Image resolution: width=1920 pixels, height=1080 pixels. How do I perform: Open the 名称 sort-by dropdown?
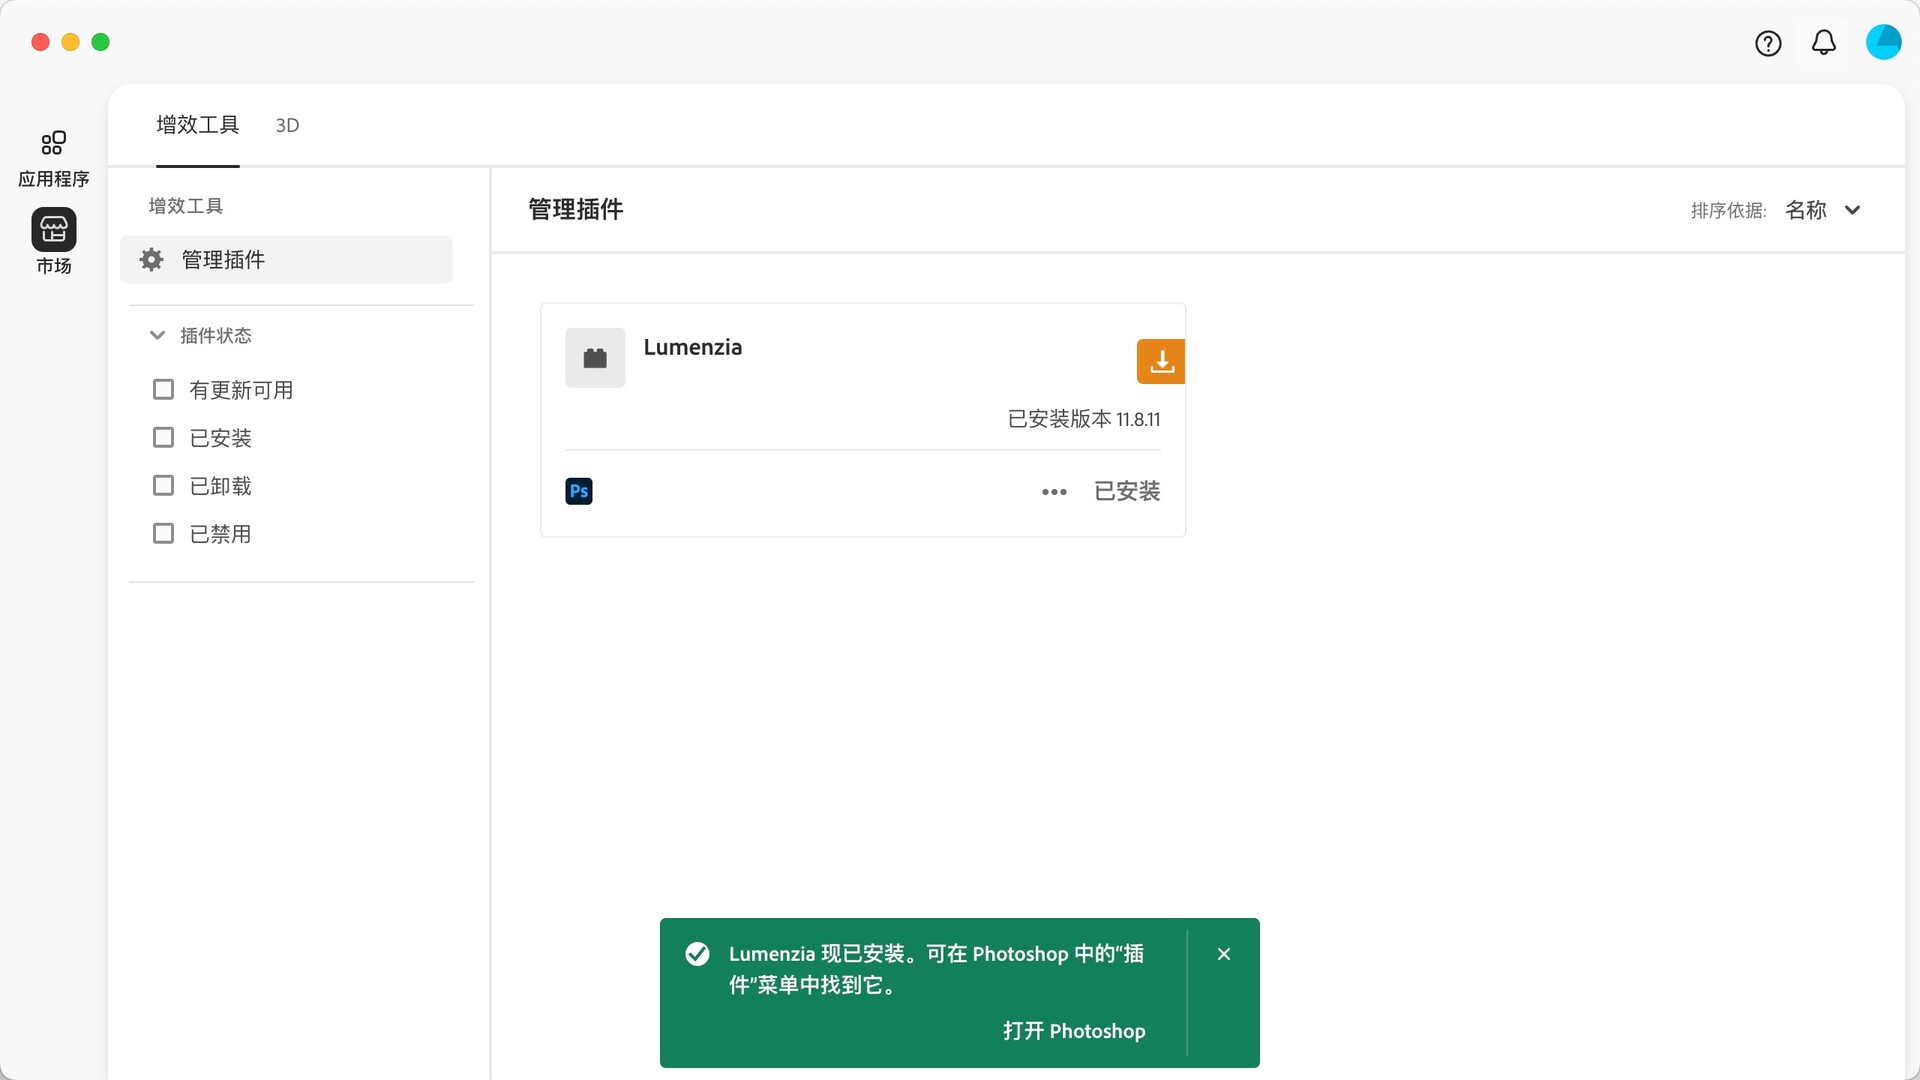tap(1822, 210)
